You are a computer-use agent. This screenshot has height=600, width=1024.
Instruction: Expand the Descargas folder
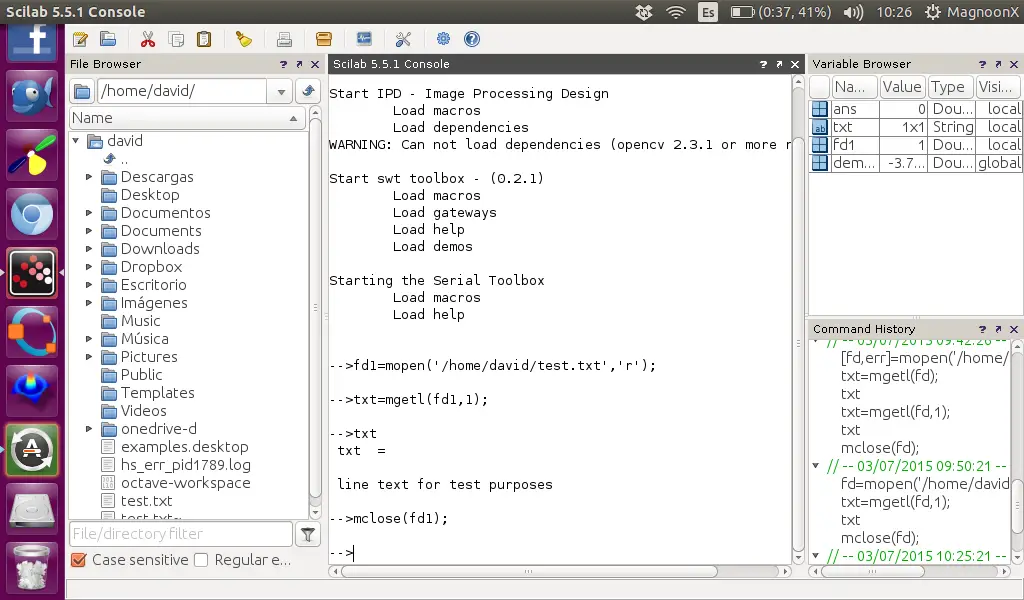89,177
